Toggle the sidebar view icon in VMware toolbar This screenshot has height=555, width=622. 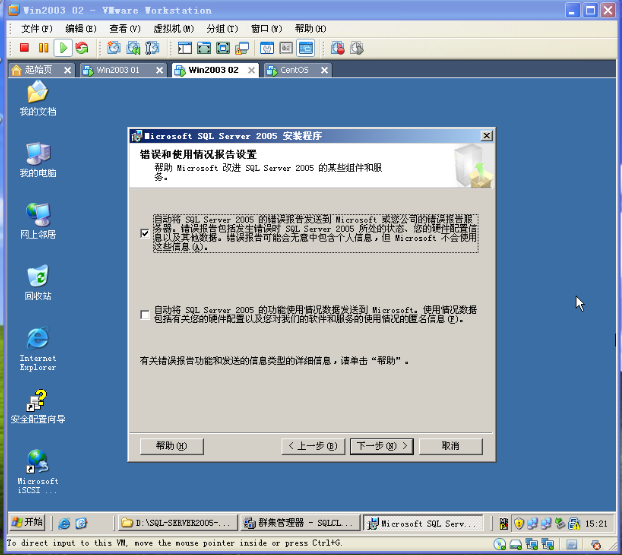tap(185, 48)
